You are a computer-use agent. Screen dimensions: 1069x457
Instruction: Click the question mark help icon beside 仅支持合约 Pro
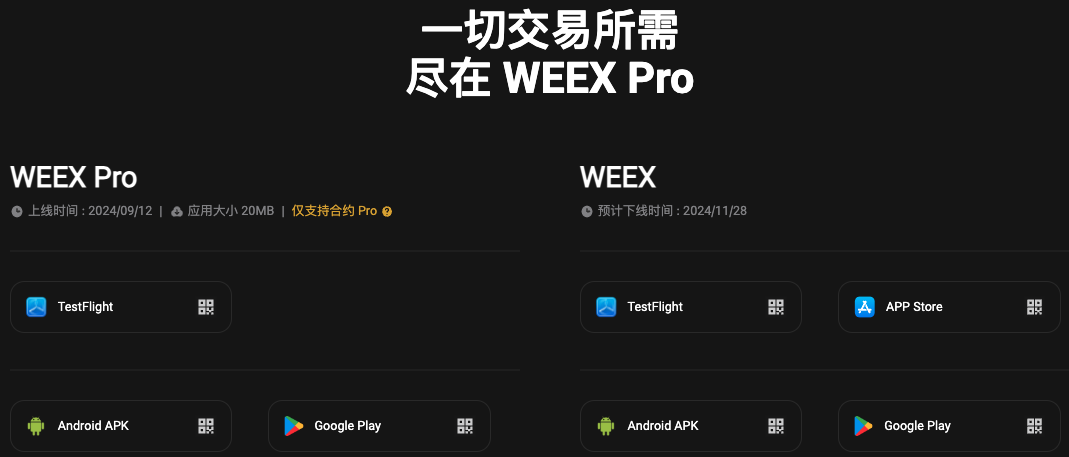387,211
